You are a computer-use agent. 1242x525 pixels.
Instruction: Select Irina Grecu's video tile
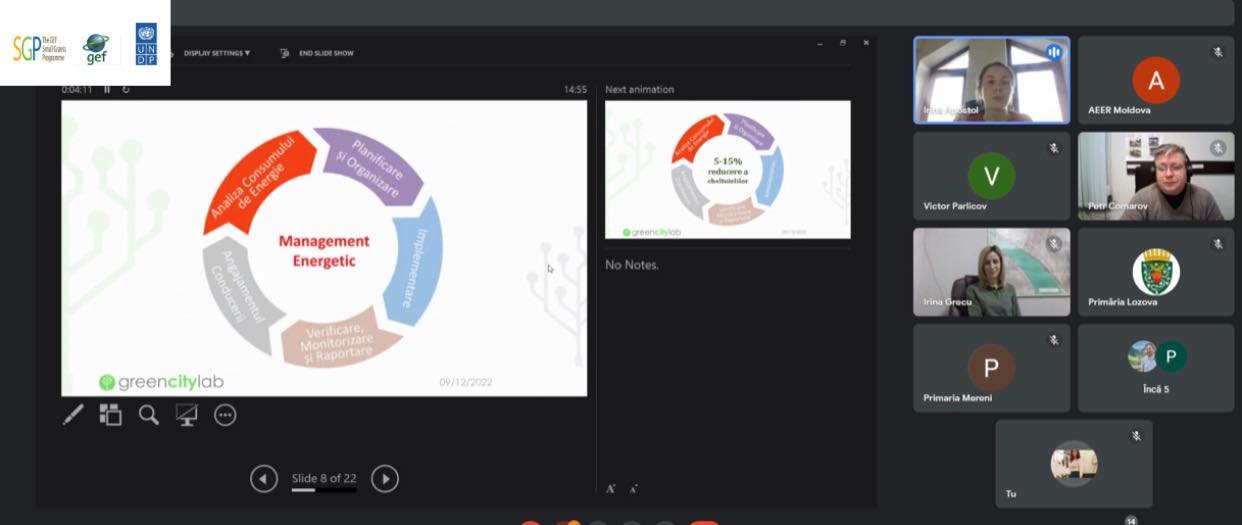coord(991,272)
